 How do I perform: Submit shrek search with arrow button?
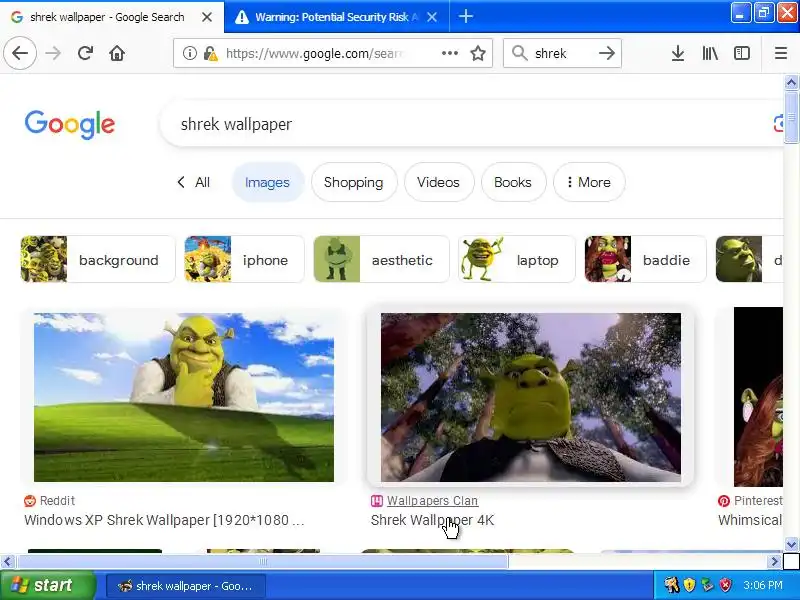tap(606, 53)
